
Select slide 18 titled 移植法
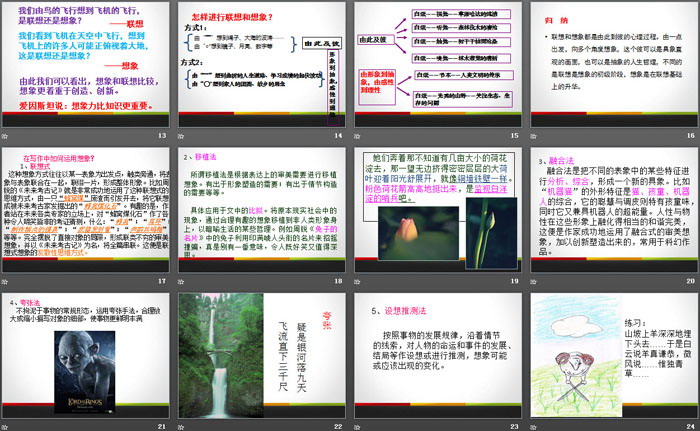click(x=262, y=212)
